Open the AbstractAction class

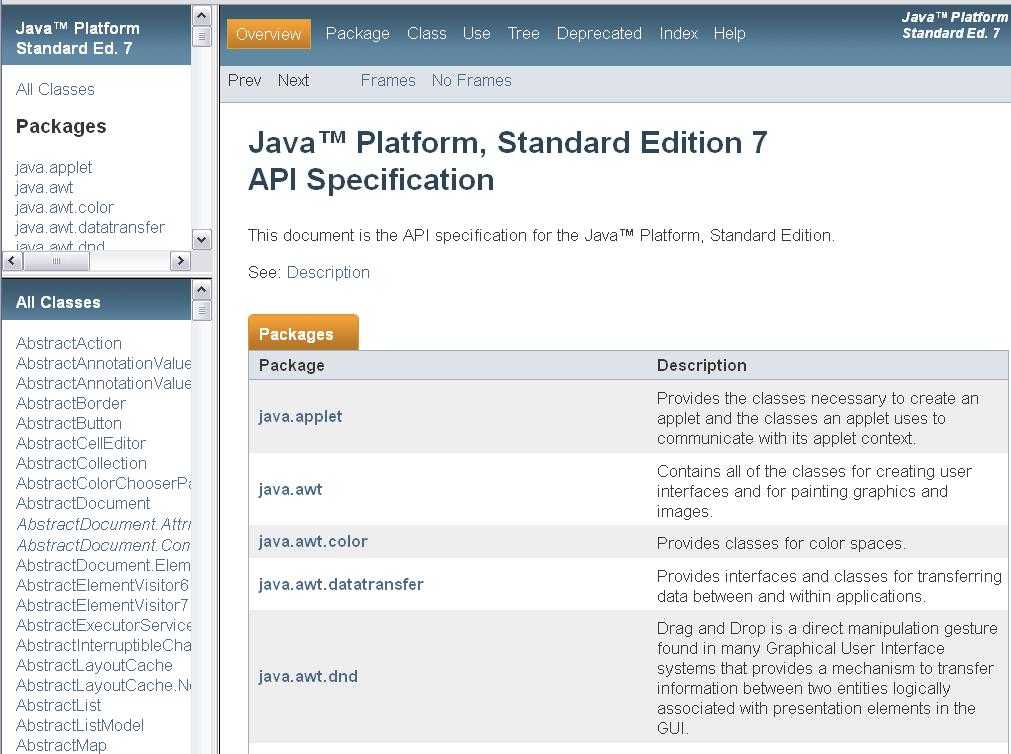[68, 343]
